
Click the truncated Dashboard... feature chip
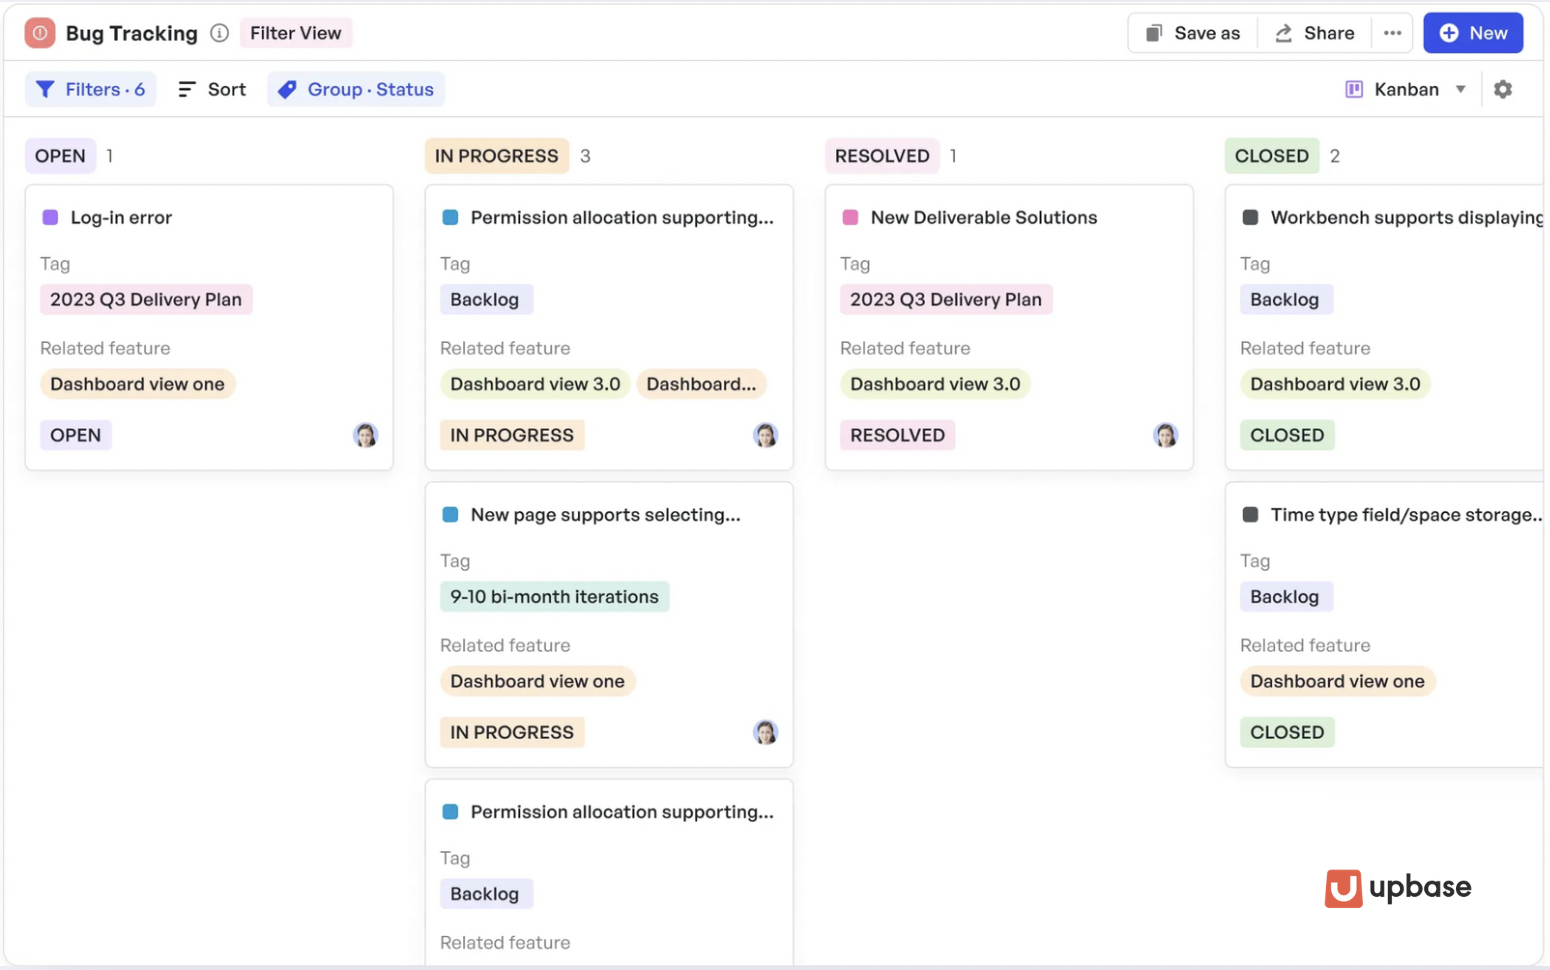(x=701, y=384)
